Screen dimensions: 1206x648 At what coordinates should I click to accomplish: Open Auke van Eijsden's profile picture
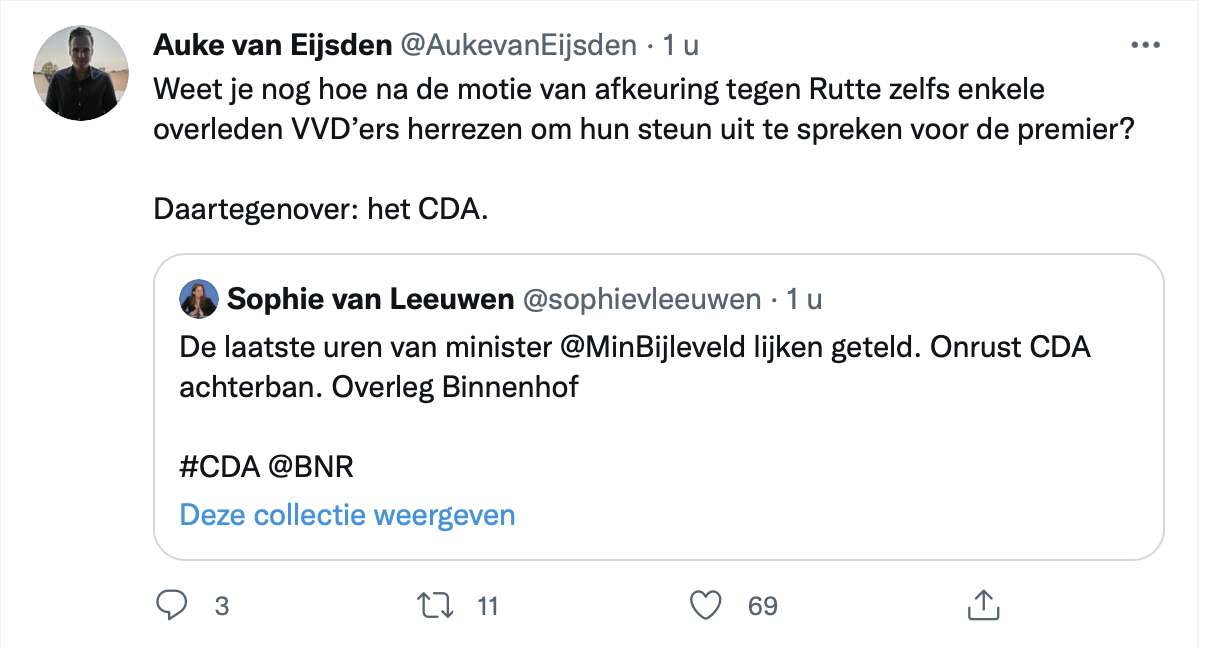click(81, 73)
